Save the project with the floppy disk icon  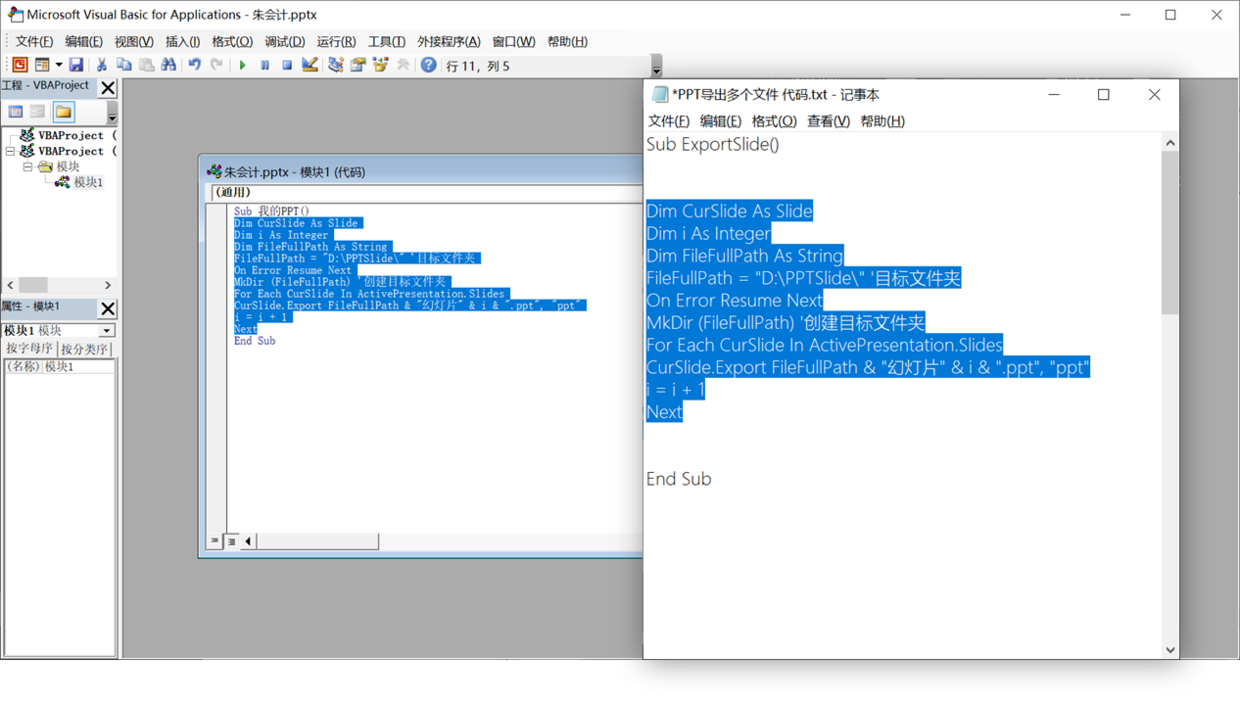click(76, 65)
